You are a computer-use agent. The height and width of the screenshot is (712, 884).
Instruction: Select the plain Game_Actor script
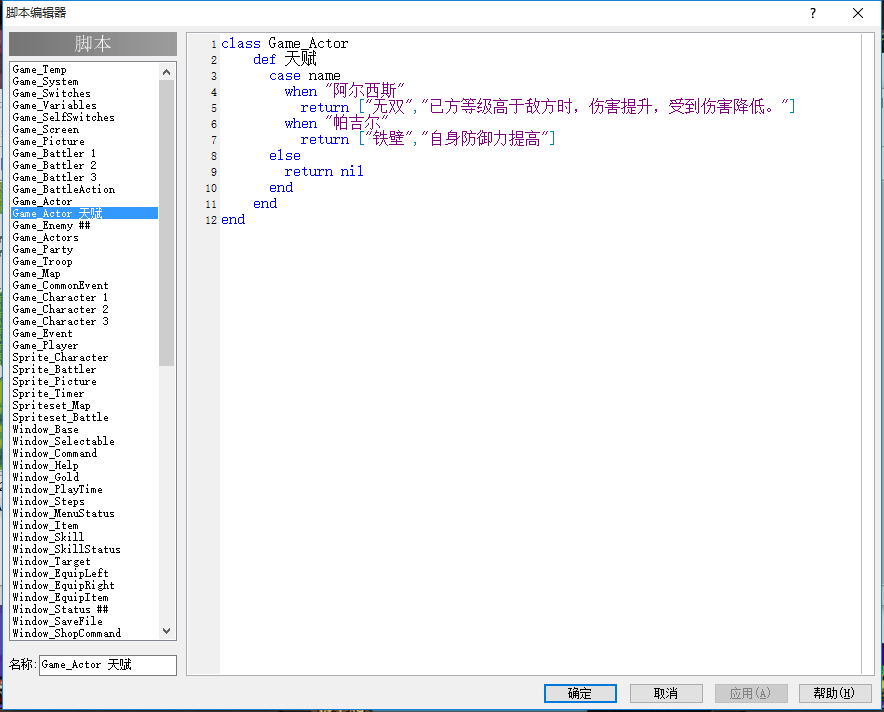click(x=85, y=201)
